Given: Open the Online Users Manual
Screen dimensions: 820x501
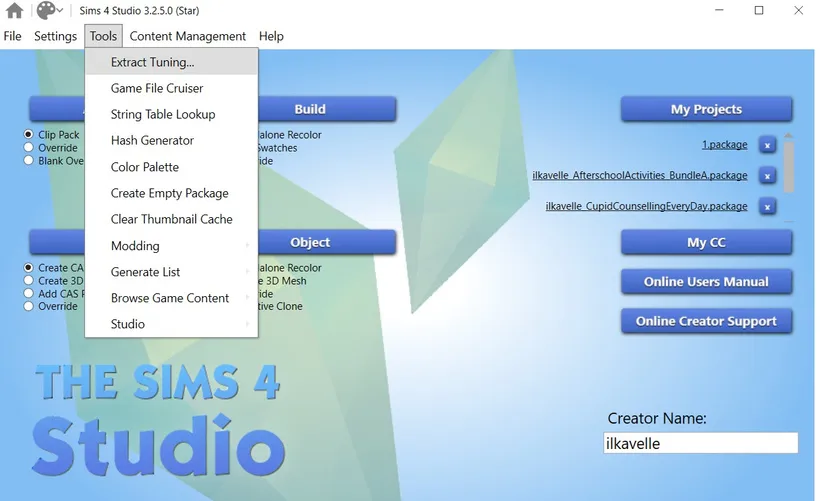Looking at the screenshot, I should point(707,281).
